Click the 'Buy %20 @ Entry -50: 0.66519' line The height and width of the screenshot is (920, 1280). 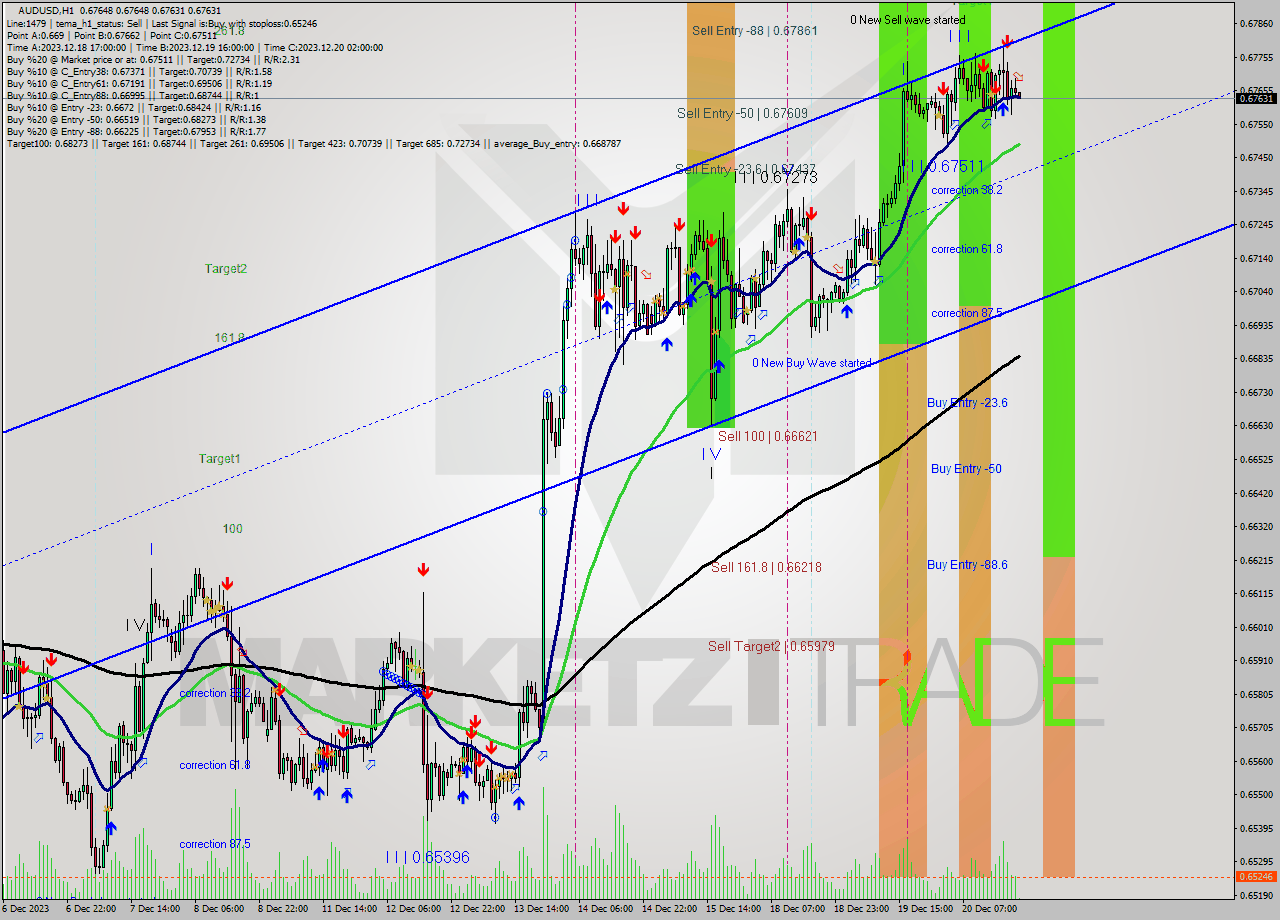(x=135, y=119)
